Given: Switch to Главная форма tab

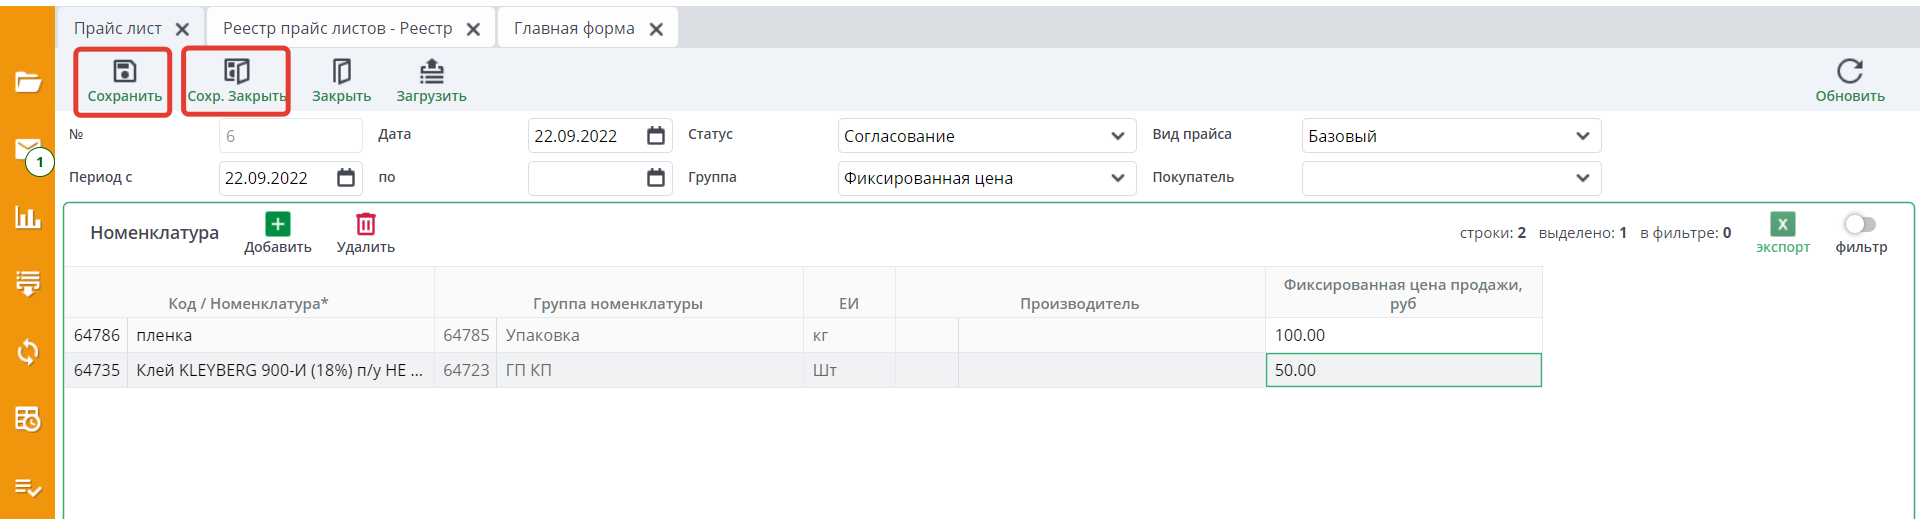Looking at the screenshot, I should pyautogui.click(x=574, y=28).
